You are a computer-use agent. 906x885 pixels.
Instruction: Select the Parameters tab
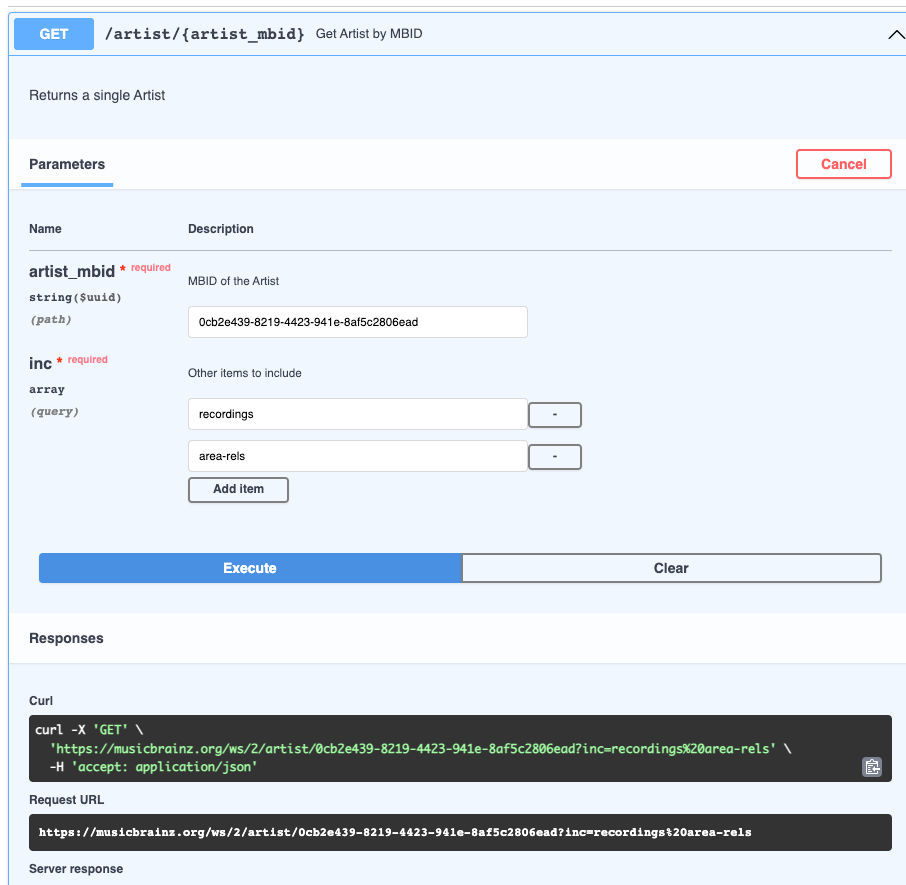[x=67, y=165]
